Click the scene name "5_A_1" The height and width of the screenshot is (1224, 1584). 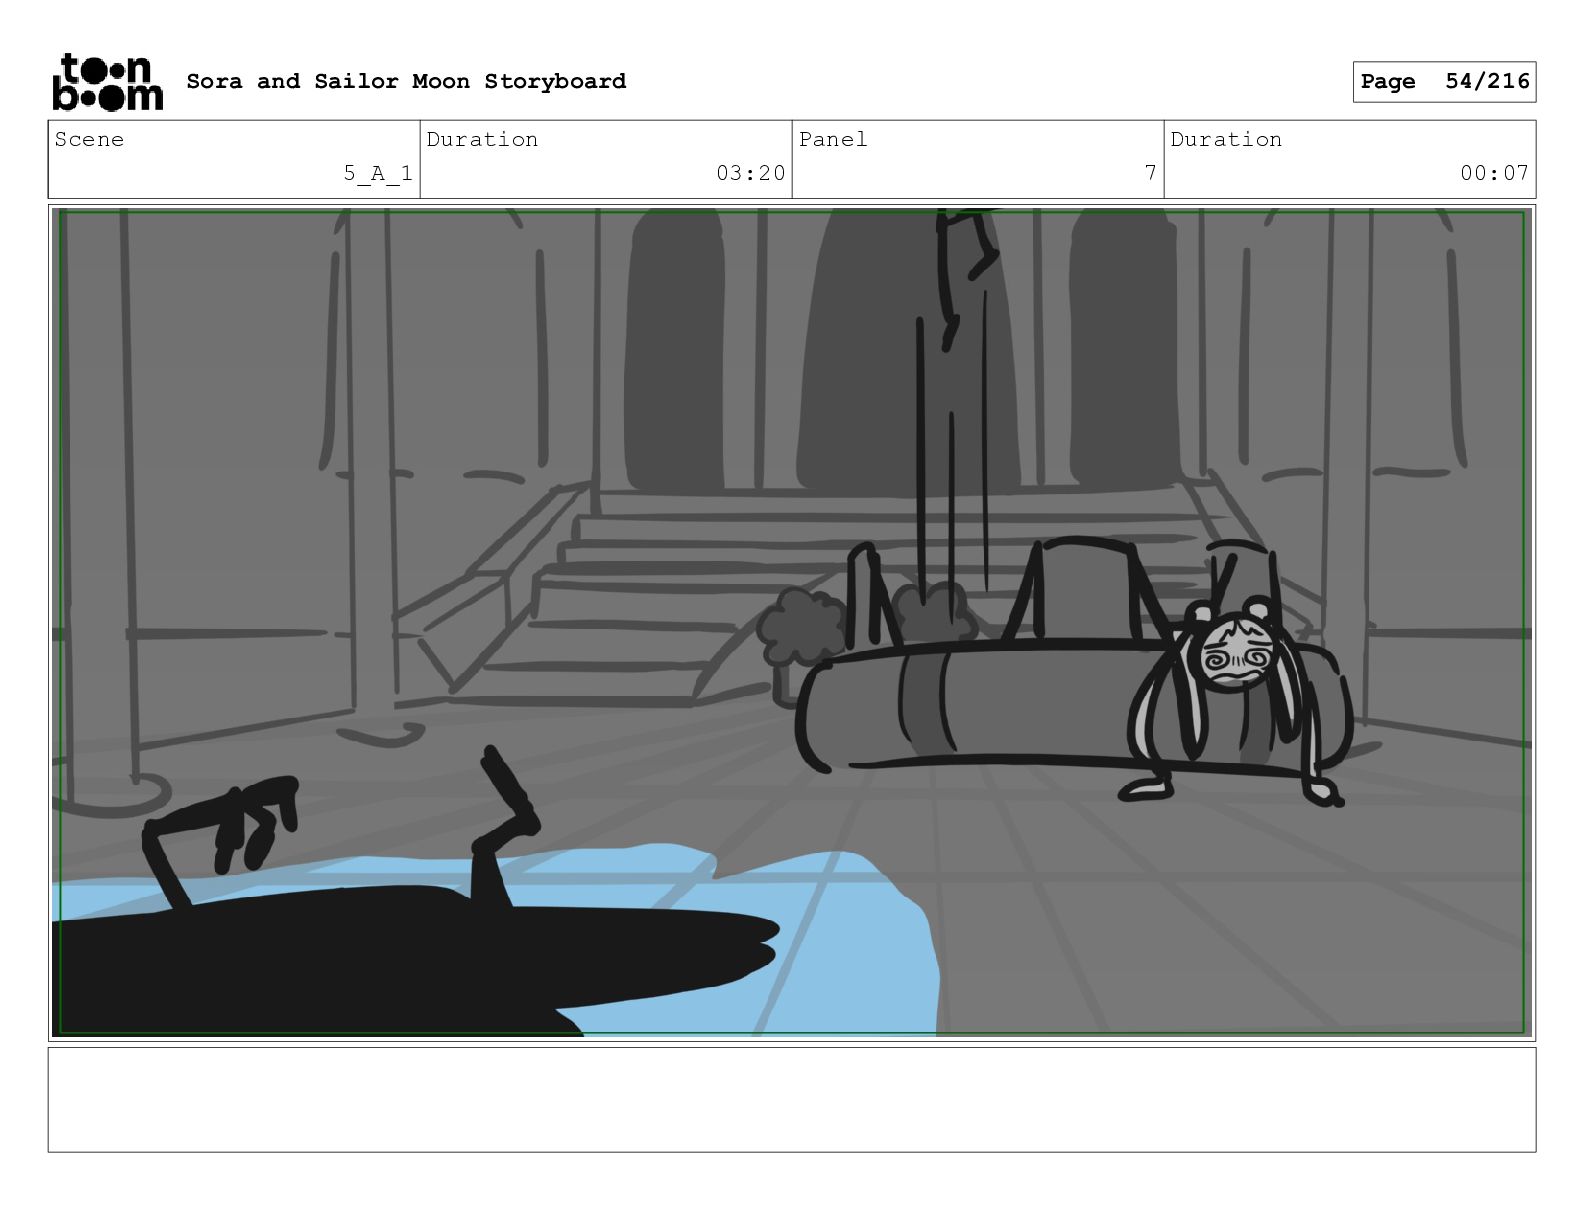(x=378, y=173)
